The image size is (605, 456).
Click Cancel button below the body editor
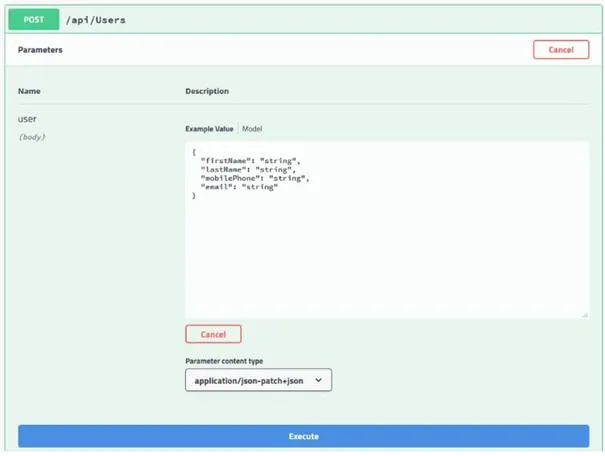[213, 334]
